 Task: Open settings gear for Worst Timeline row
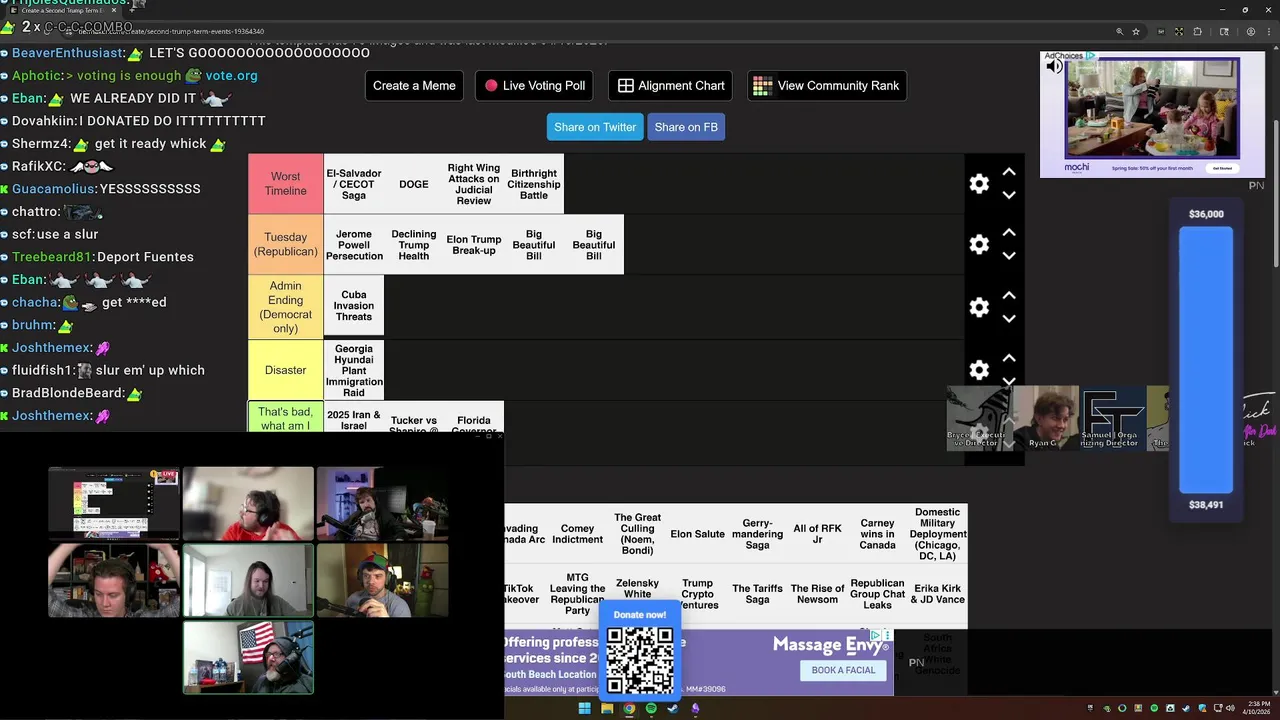tap(979, 184)
